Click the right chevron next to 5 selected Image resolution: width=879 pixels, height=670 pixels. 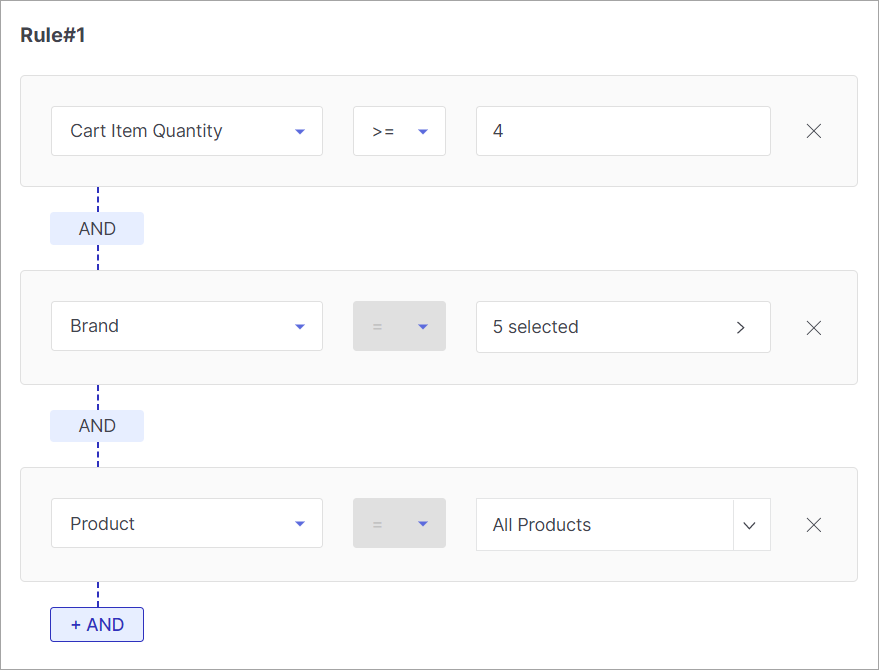pos(741,328)
